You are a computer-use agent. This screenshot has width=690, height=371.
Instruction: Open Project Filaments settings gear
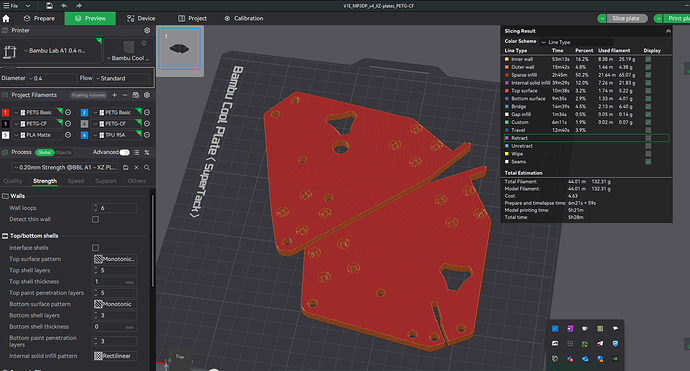tap(147, 95)
